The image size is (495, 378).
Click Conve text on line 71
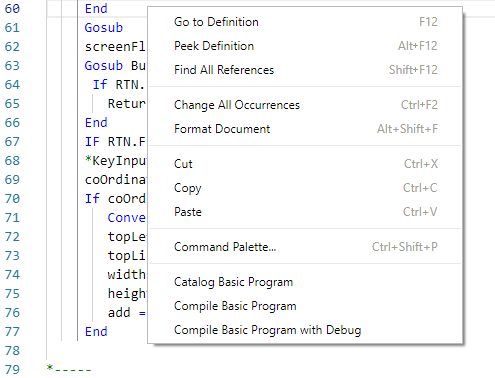coord(127,218)
